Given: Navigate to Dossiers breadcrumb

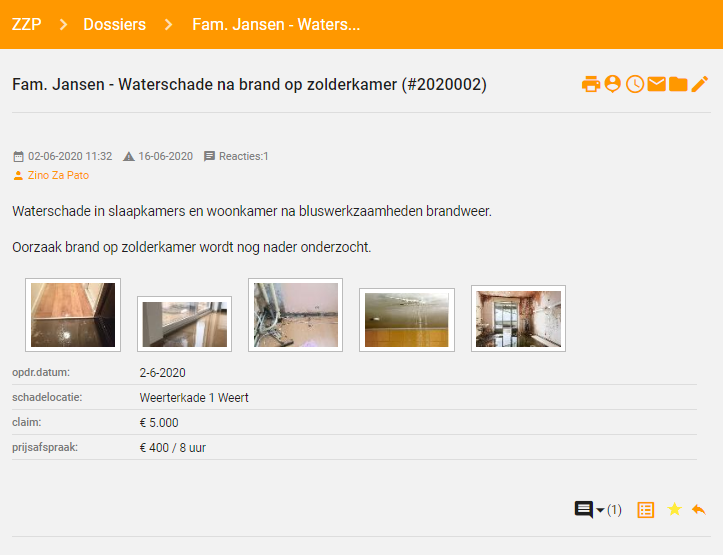Looking at the screenshot, I should (x=114, y=24).
